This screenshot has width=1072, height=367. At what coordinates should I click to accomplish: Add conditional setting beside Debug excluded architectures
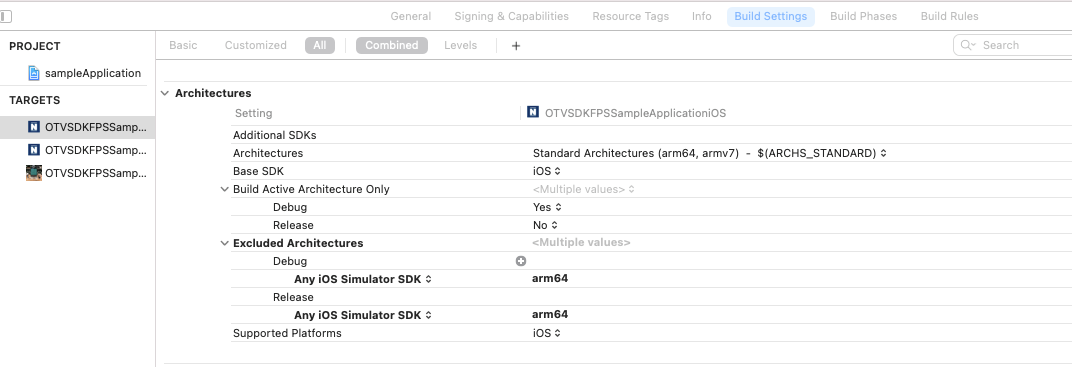pos(521,261)
